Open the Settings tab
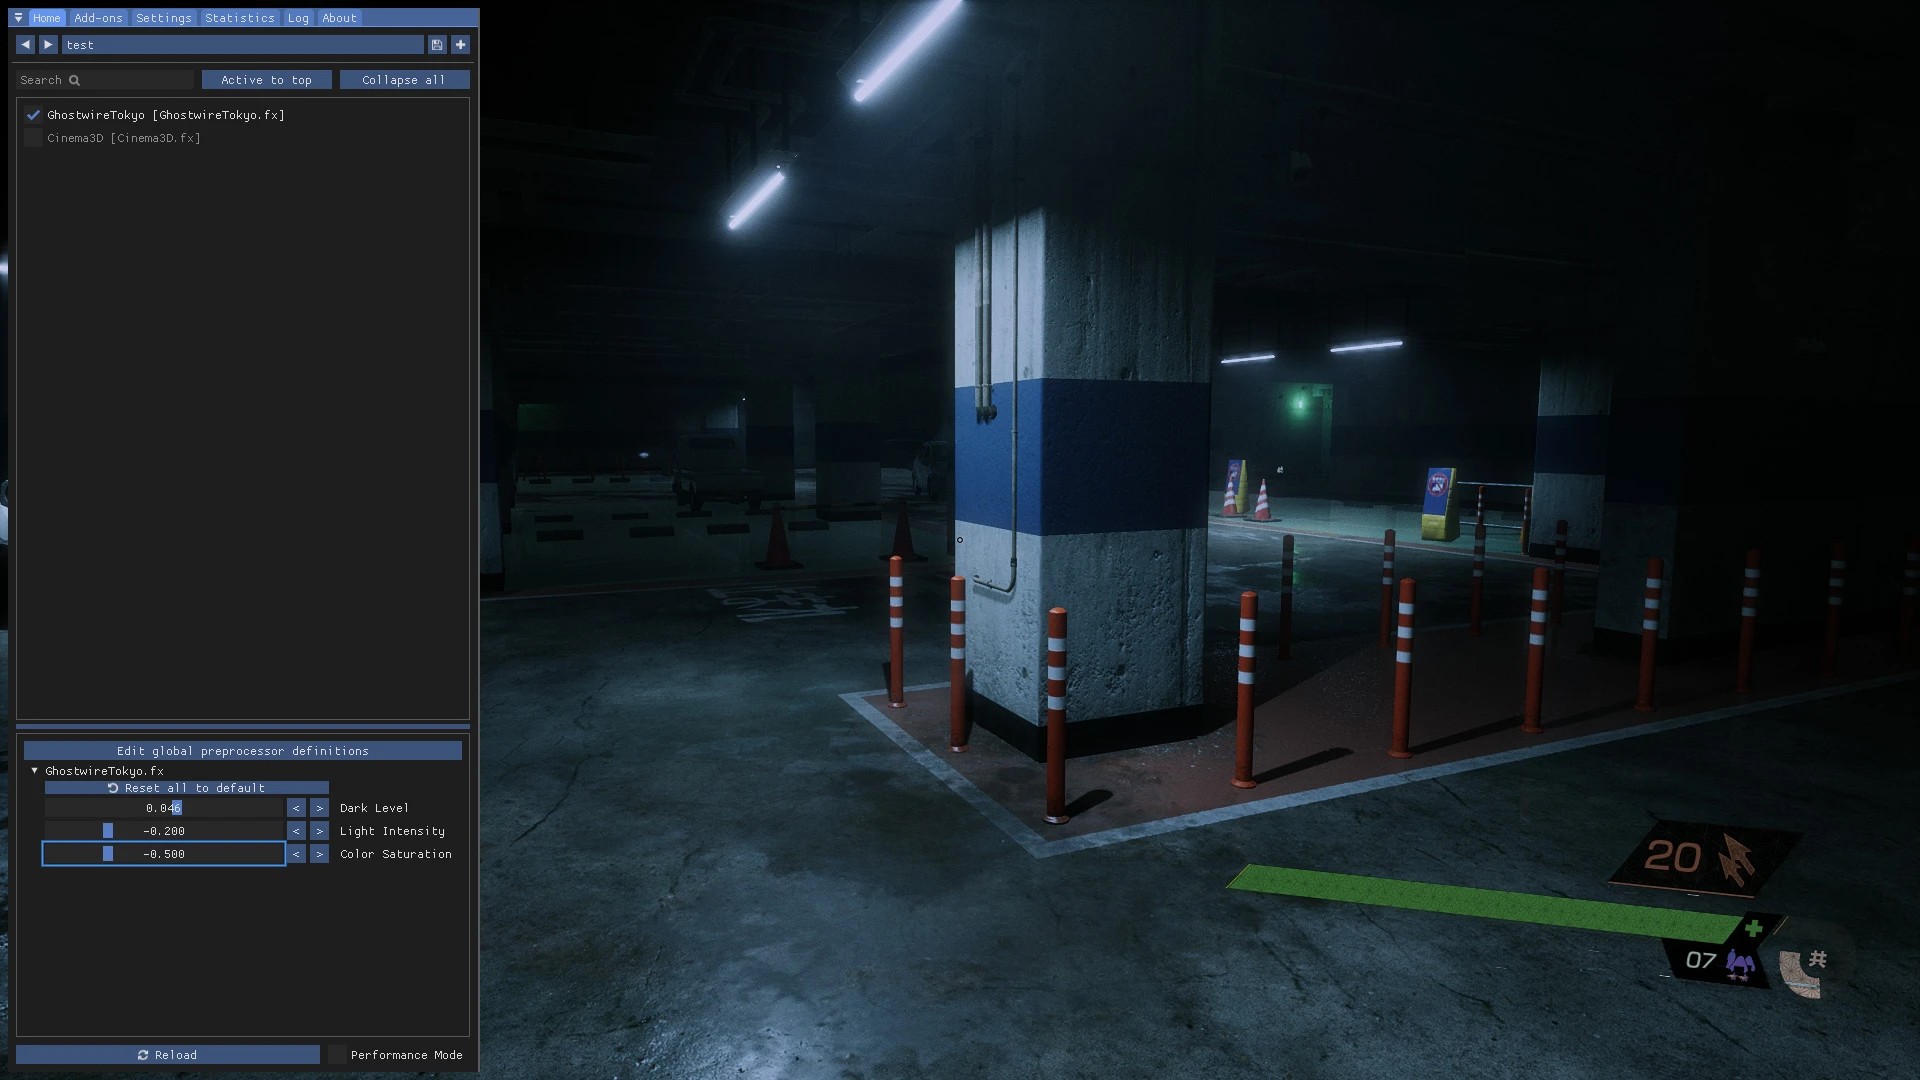1920x1080 pixels. click(163, 18)
